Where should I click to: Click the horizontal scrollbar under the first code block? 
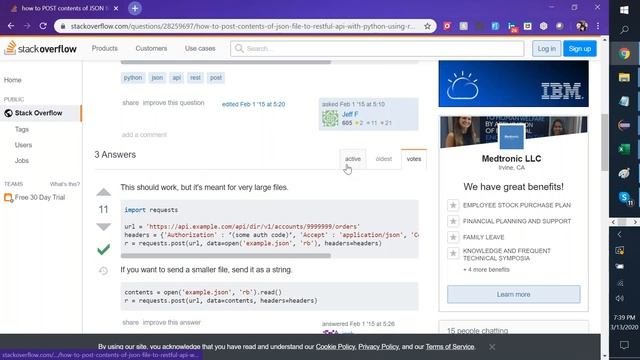pyautogui.click(x=226, y=256)
